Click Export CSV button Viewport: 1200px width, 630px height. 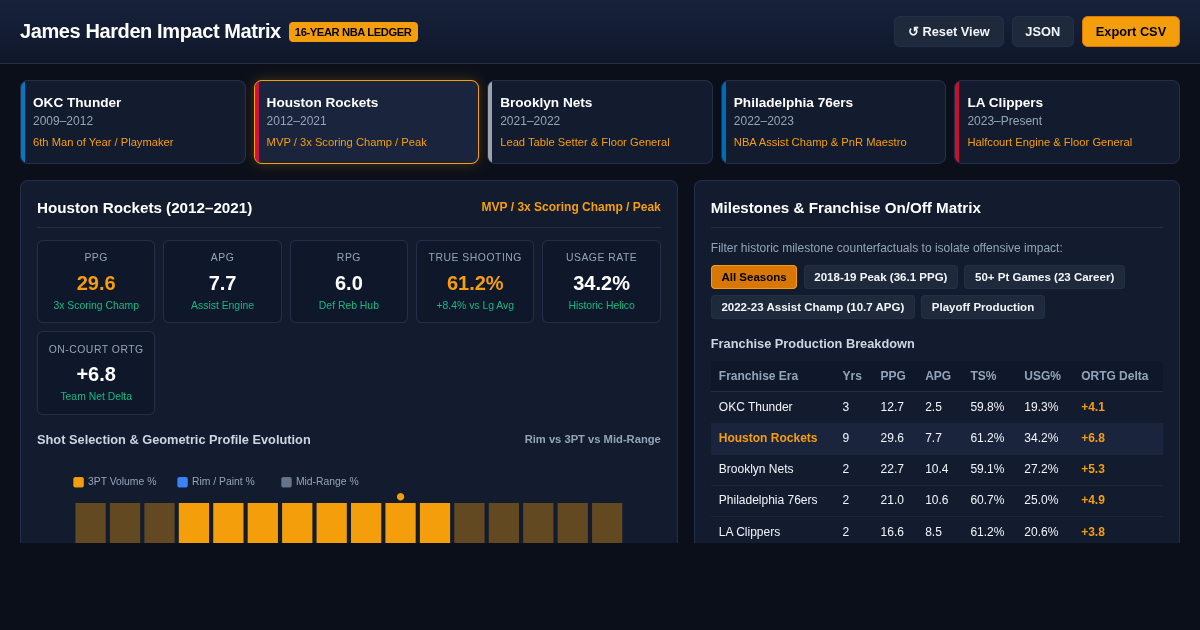[1130, 31]
